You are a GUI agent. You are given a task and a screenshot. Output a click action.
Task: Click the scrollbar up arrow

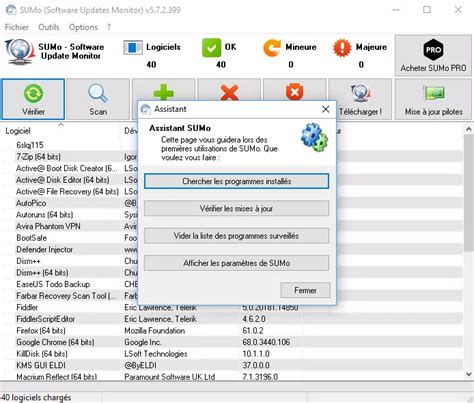tap(469, 129)
